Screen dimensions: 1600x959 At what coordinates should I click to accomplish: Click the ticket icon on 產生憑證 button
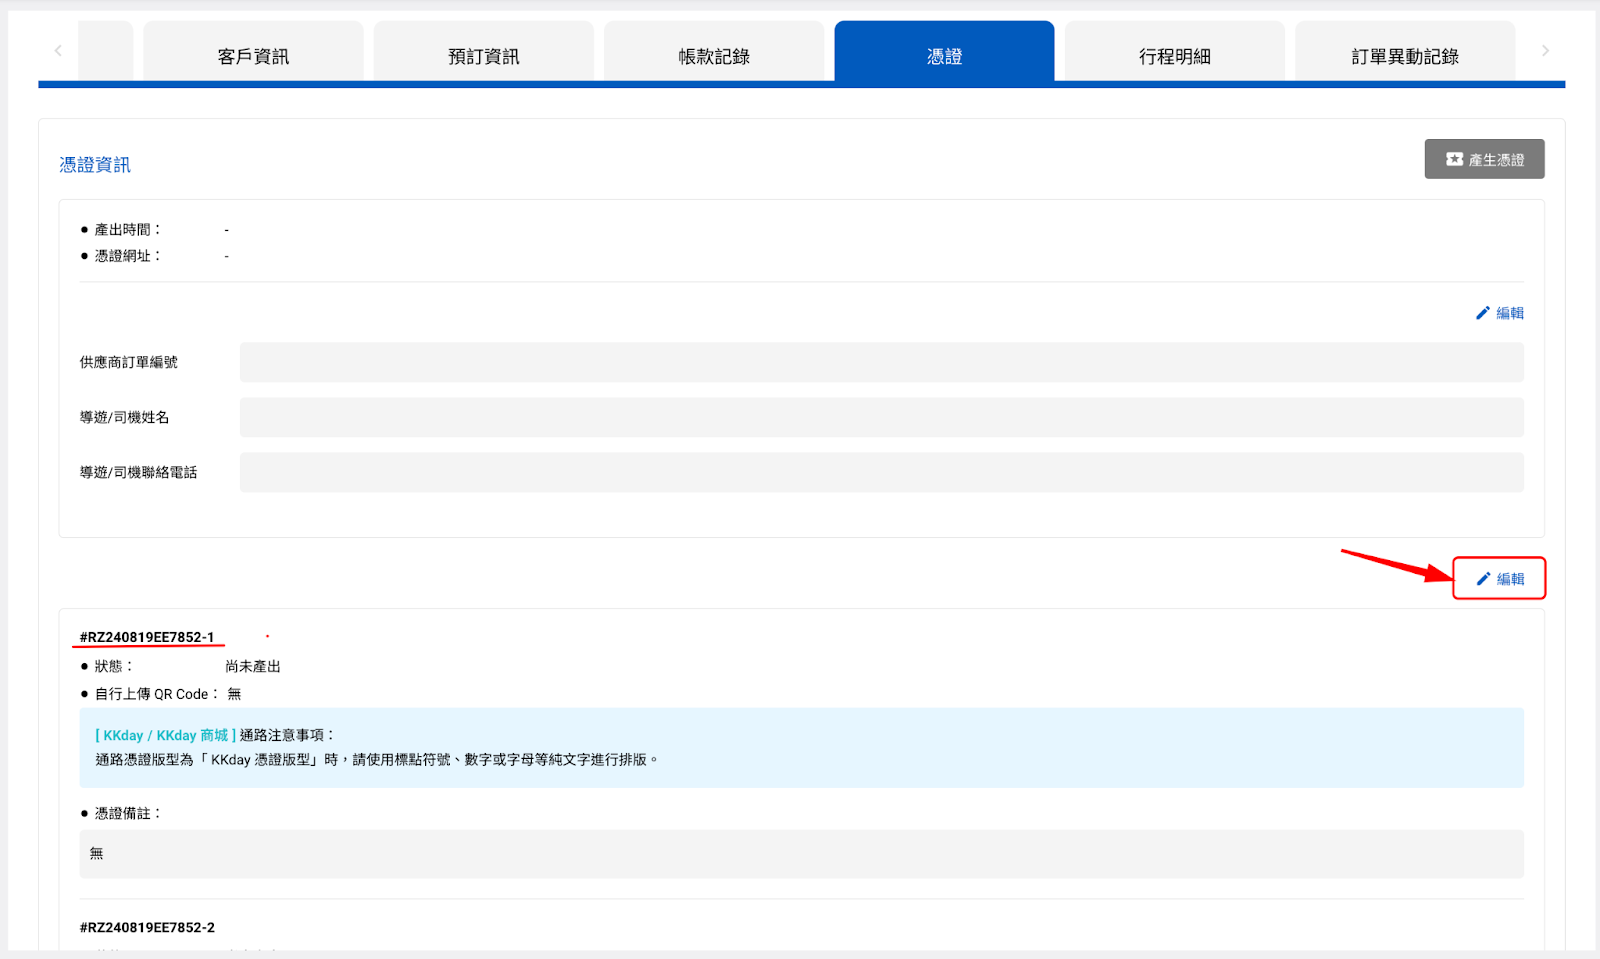pyautogui.click(x=1454, y=159)
